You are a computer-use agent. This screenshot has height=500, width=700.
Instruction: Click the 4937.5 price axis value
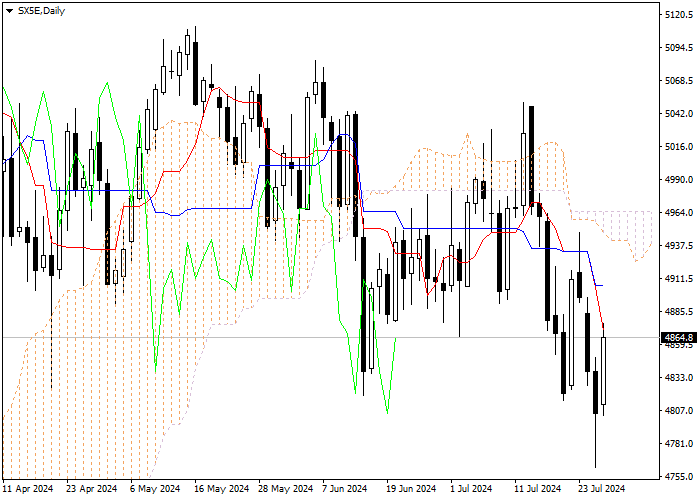(x=679, y=246)
